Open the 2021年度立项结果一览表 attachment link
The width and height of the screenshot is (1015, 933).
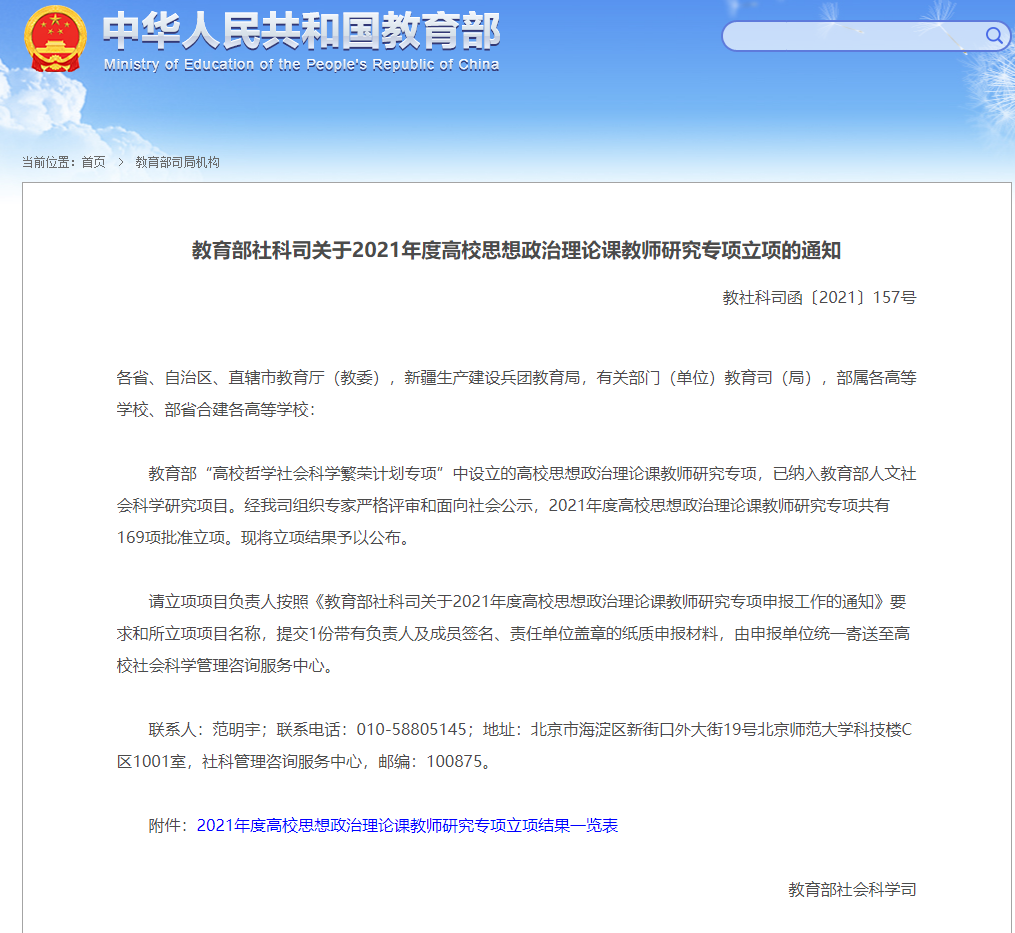407,825
